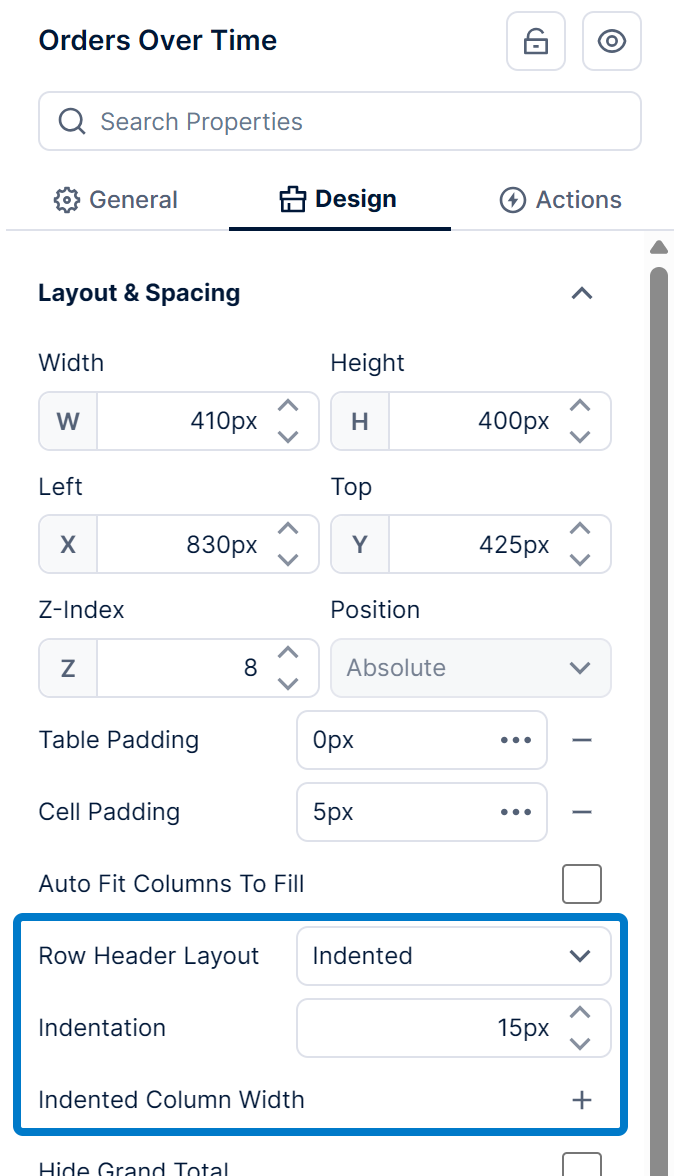
Task: Open the Position dropdown showing Absolute
Action: point(580,668)
